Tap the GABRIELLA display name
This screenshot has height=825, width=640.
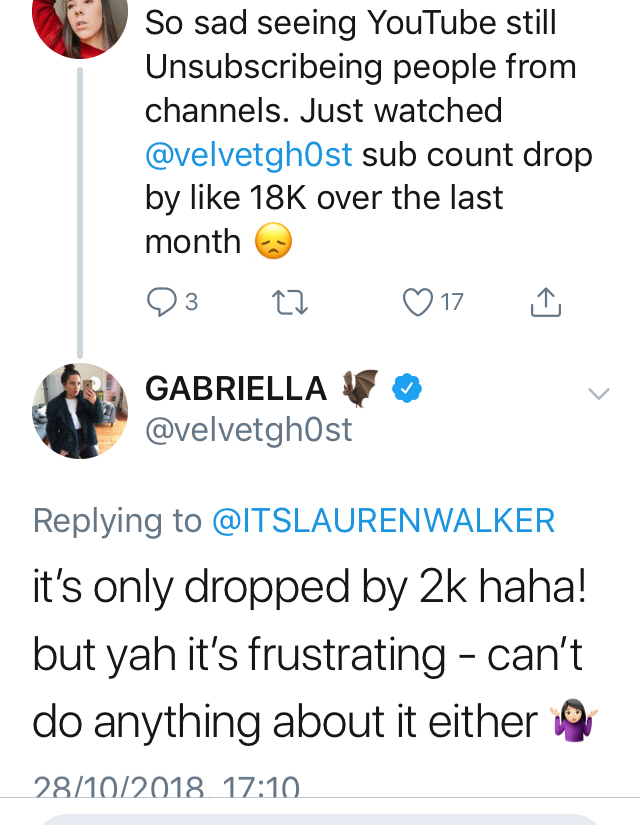[x=236, y=388]
